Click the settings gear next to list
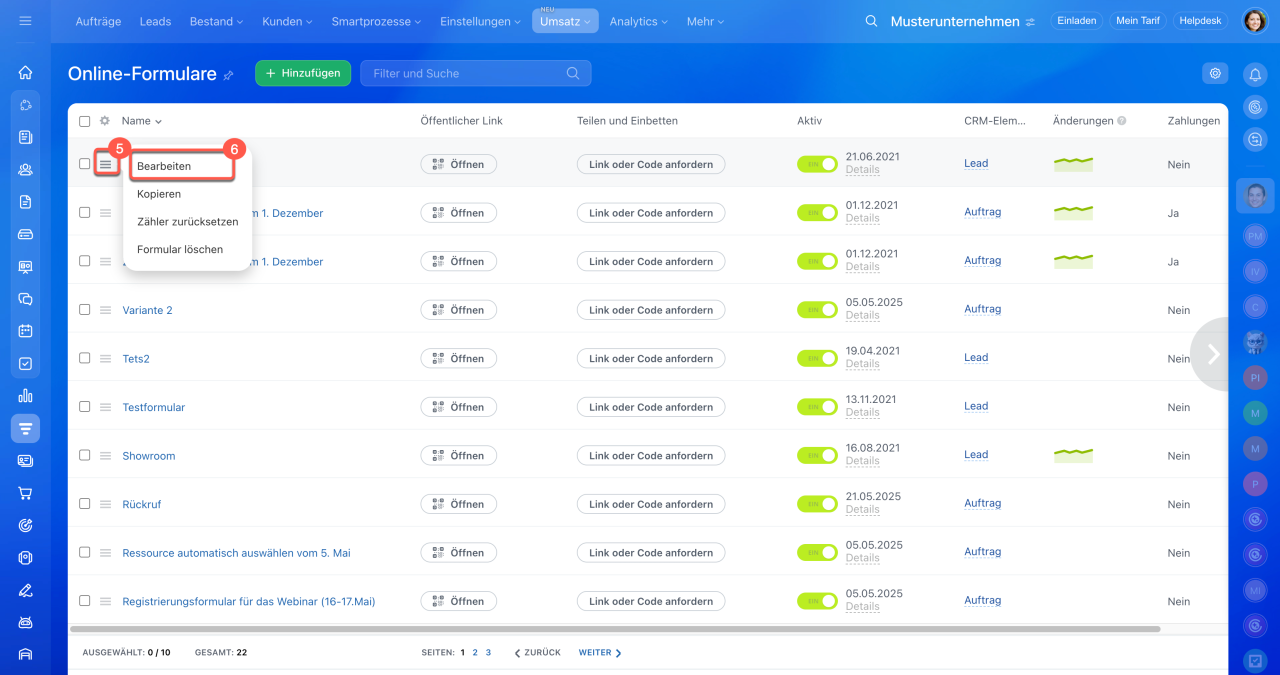1280x675 pixels. coord(1215,73)
